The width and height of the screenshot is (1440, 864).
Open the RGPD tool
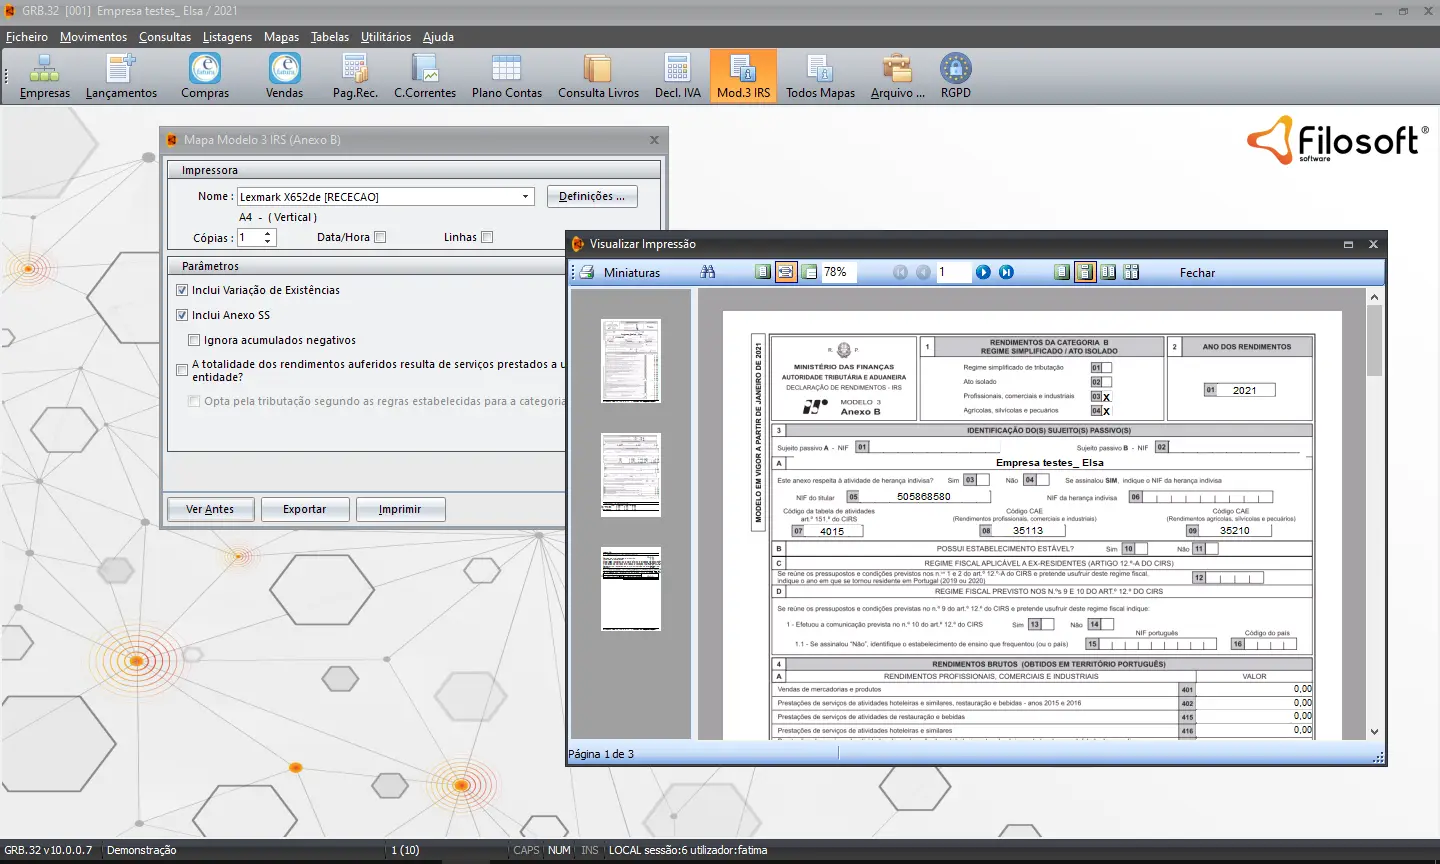[955, 75]
